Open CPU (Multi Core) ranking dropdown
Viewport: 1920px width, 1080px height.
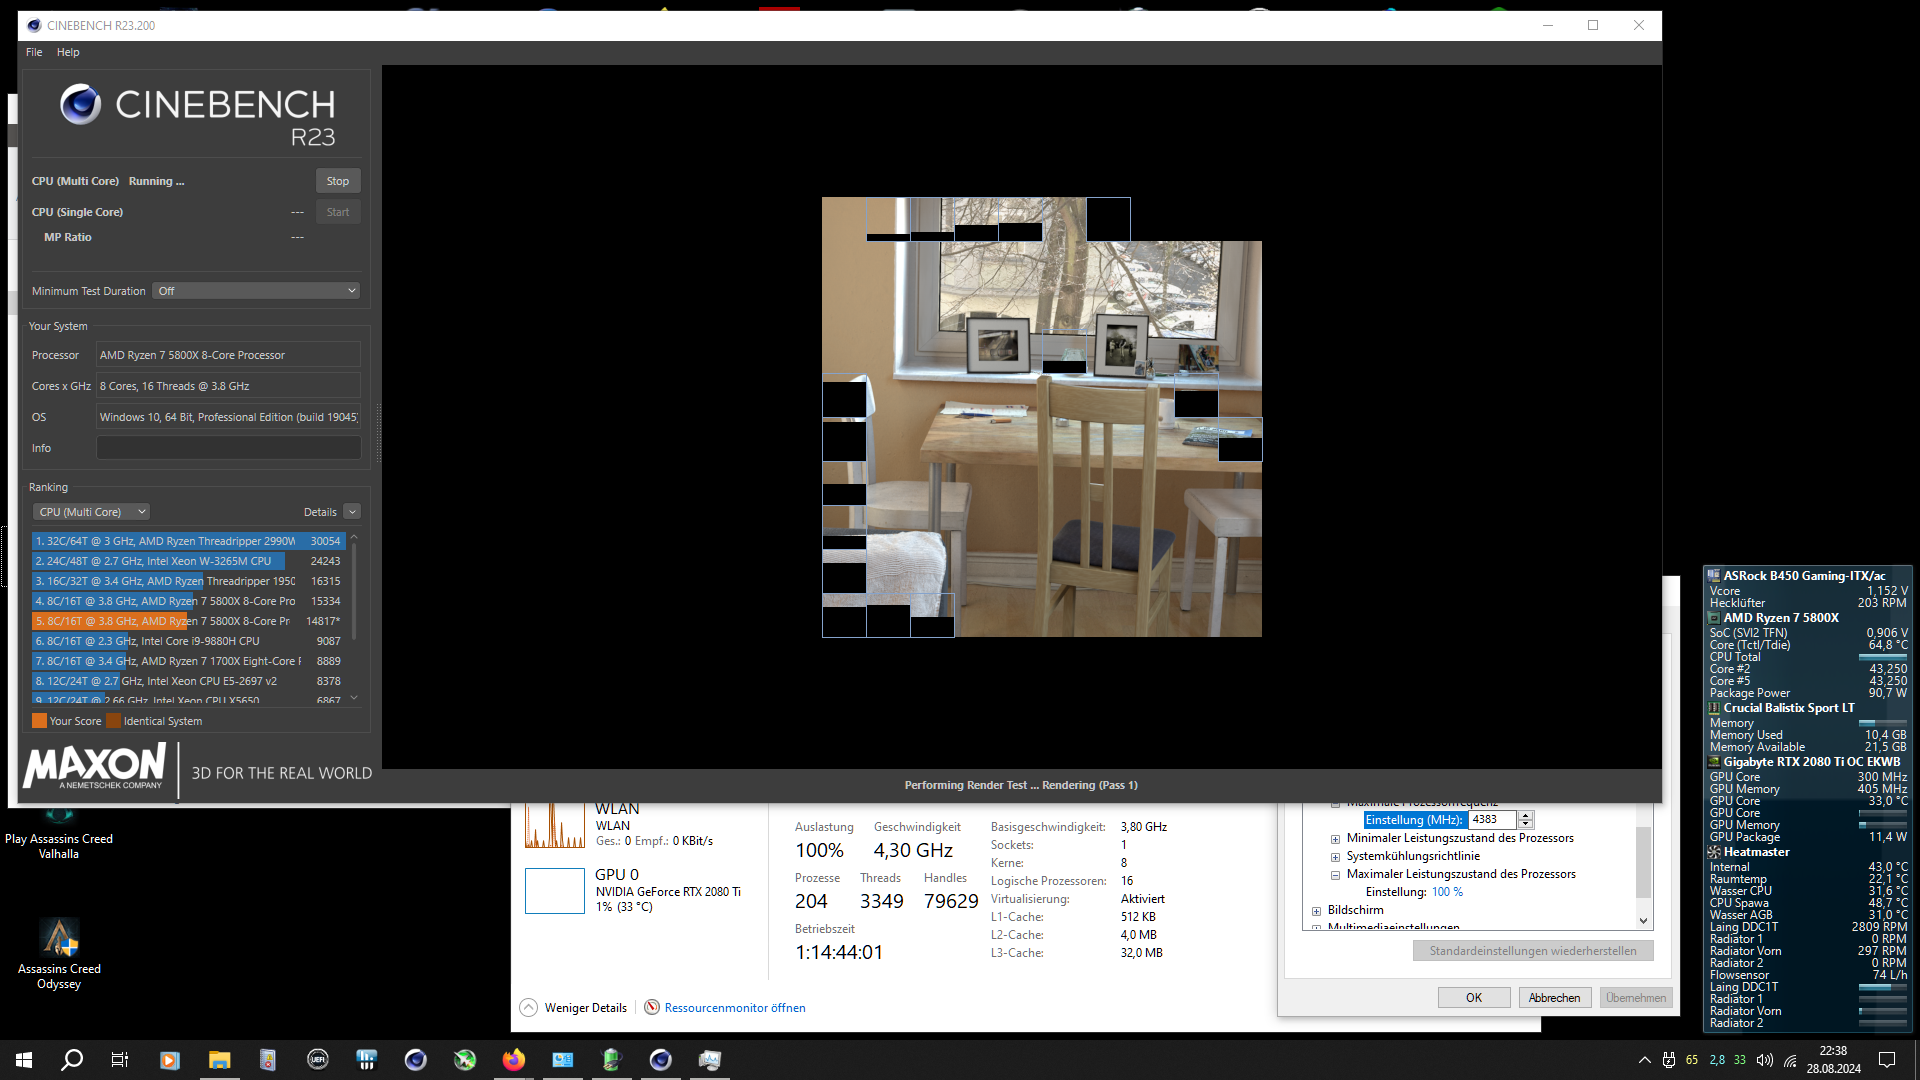click(91, 512)
